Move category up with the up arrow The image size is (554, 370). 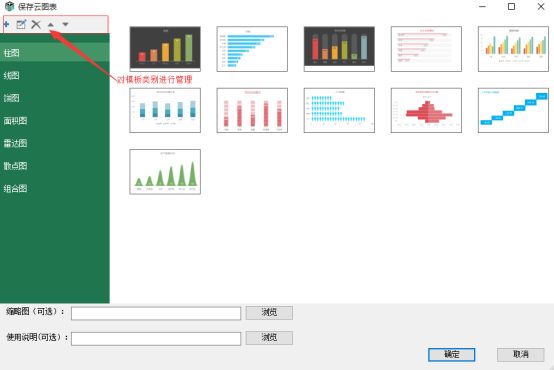click(x=51, y=24)
